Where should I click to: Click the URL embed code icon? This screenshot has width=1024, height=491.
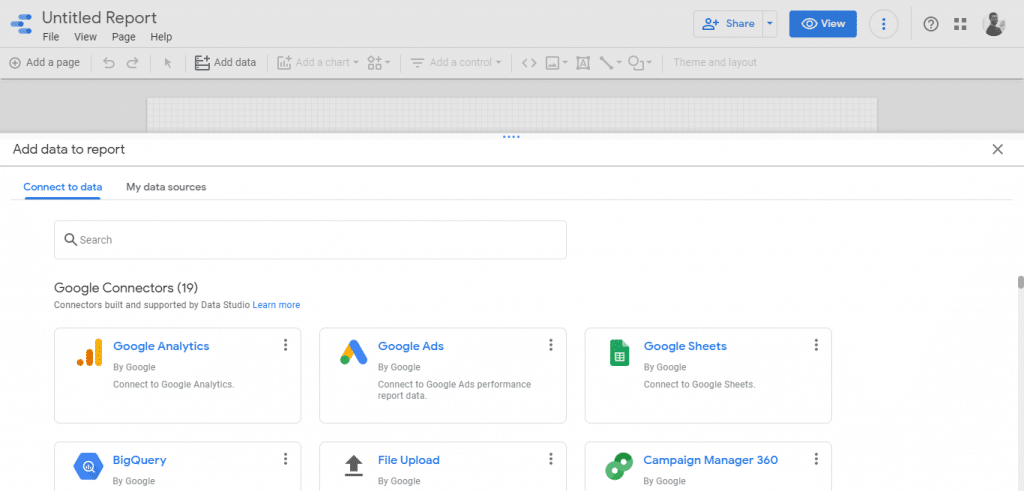529,63
